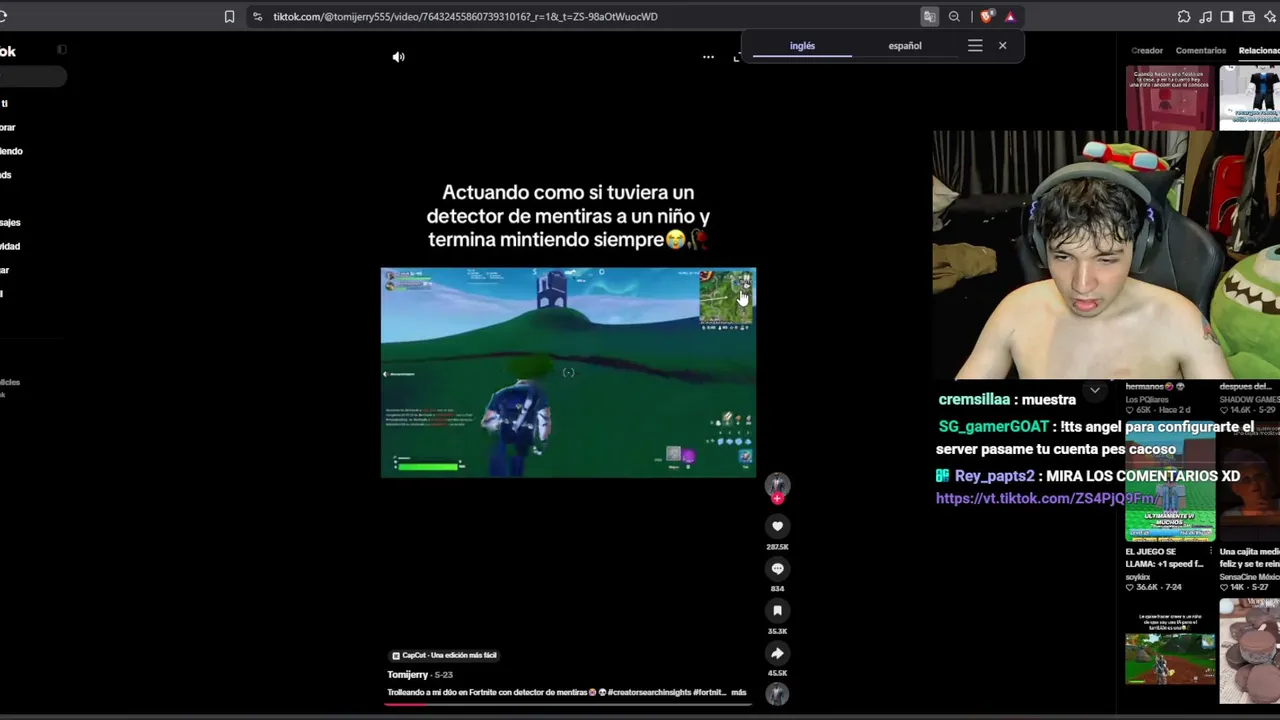
Task: Open the video more options menu
Action: [x=708, y=57]
